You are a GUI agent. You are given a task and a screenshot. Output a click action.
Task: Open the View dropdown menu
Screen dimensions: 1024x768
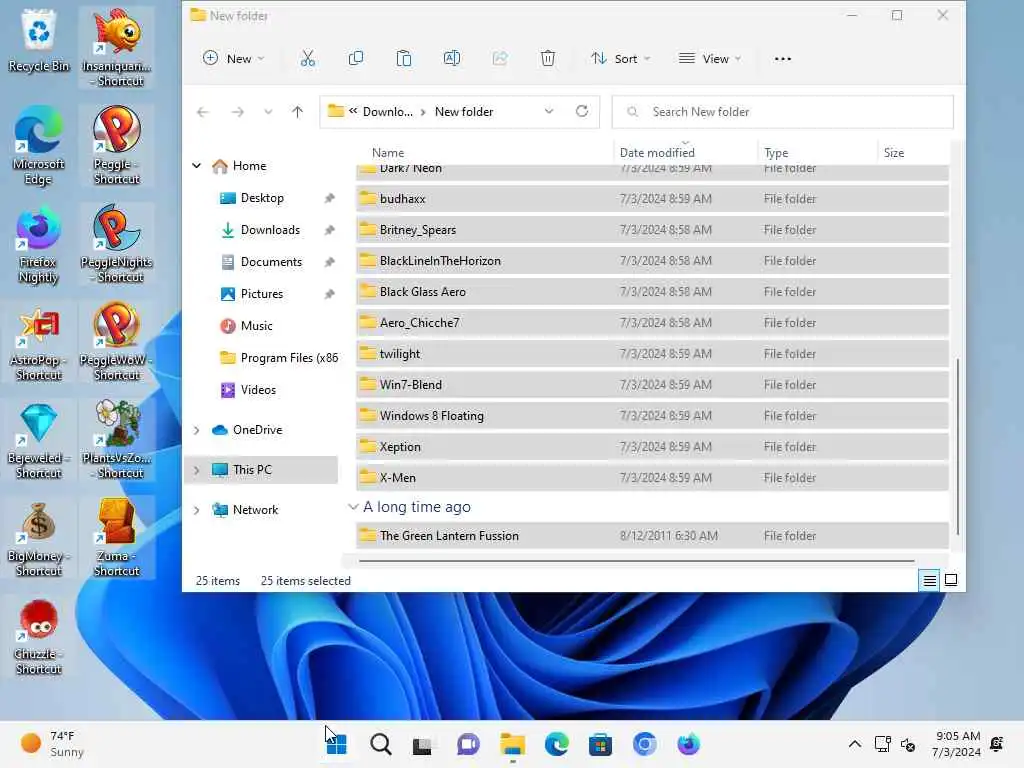pyautogui.click(x=710, y=59)
